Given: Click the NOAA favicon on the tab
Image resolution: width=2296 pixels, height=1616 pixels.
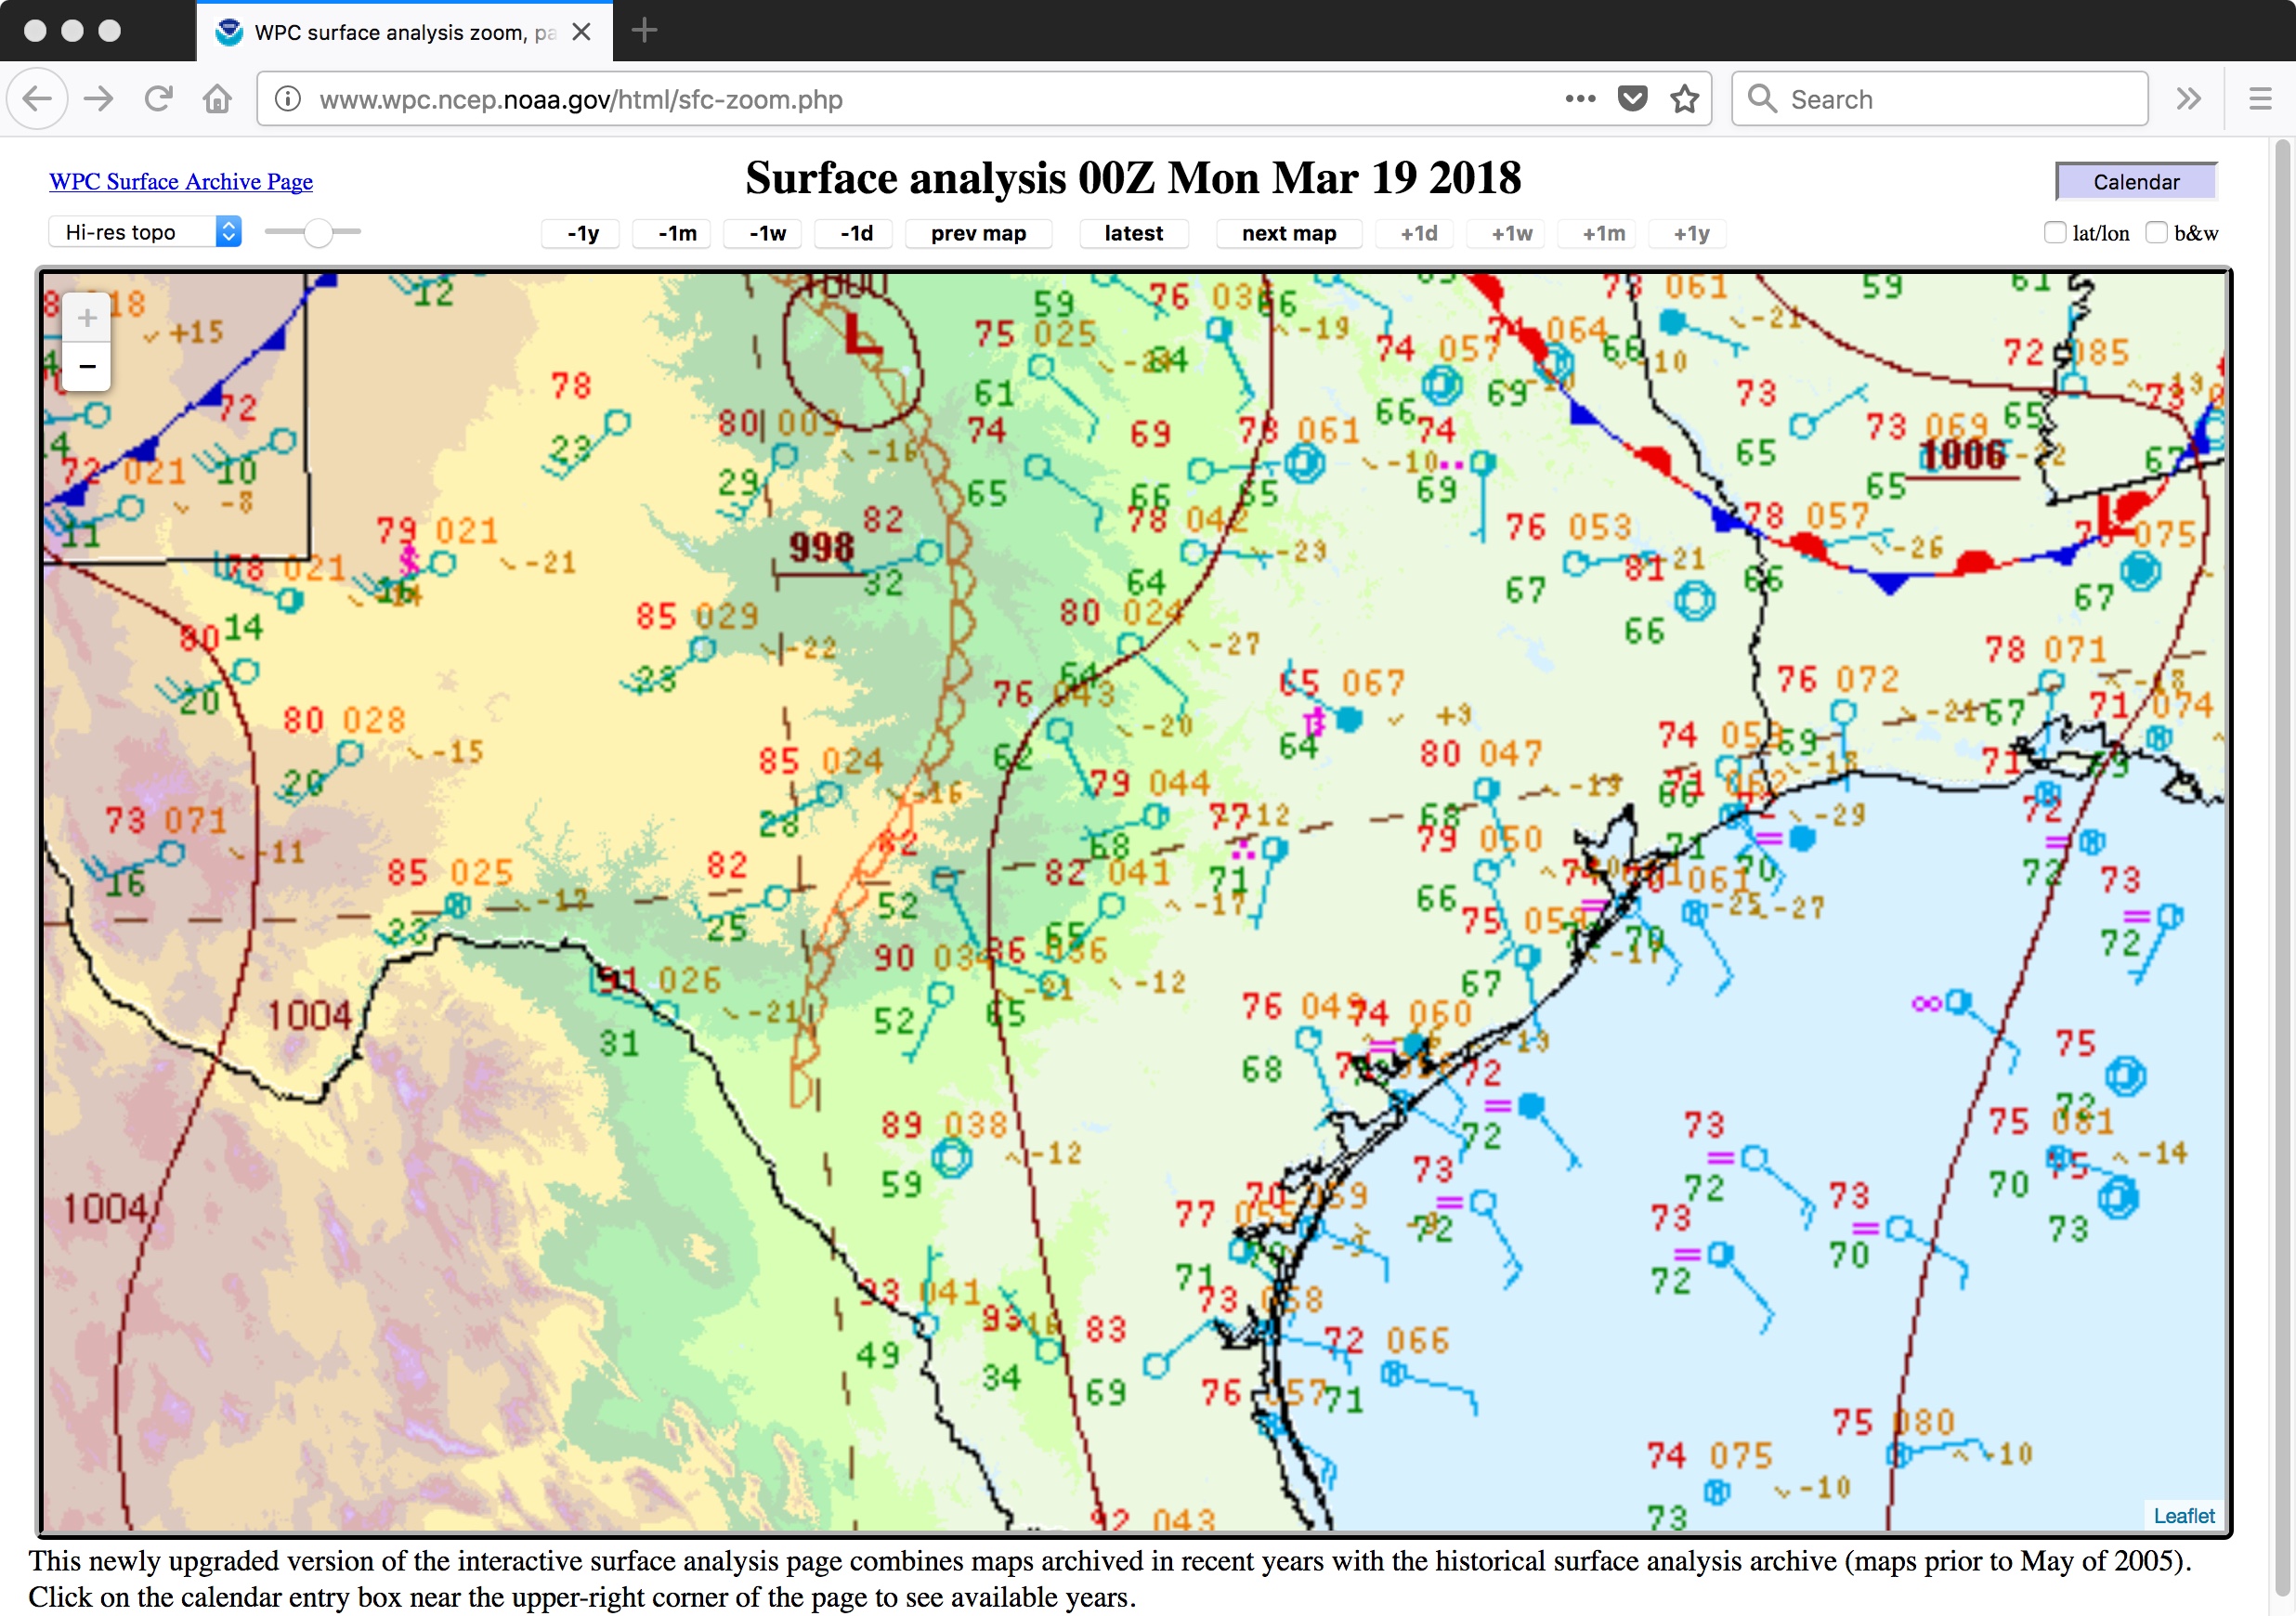Looking at the screenshot, I should [229, 32].
